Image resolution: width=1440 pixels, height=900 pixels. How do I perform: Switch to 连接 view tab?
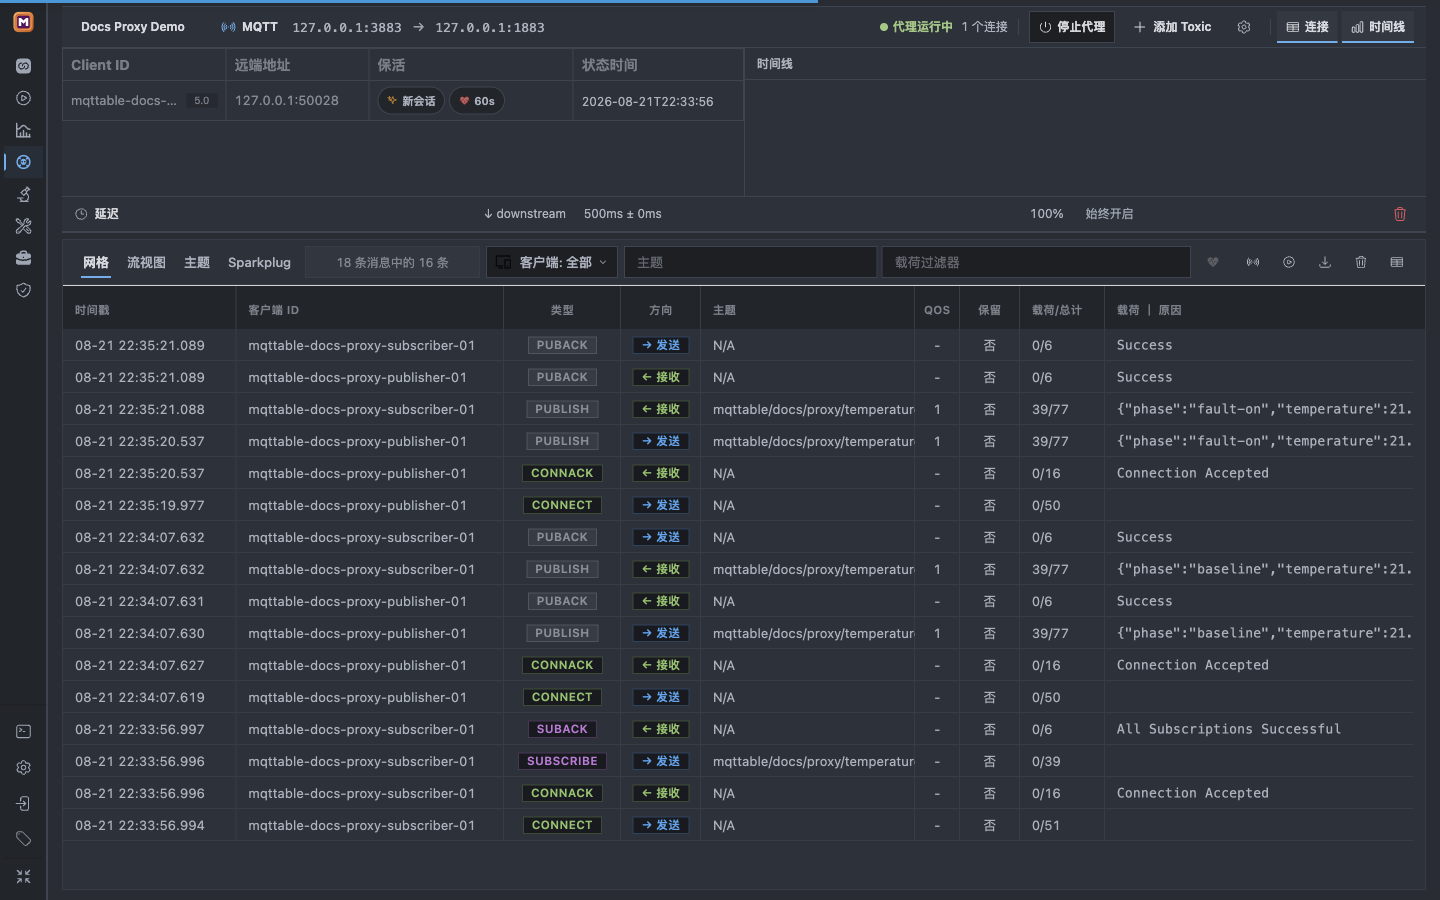[1307, 27]
